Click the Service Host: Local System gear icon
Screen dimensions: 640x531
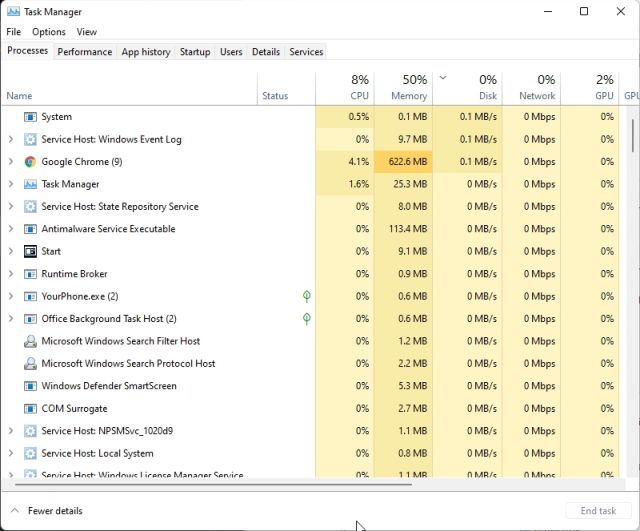(x=30, y=453)
